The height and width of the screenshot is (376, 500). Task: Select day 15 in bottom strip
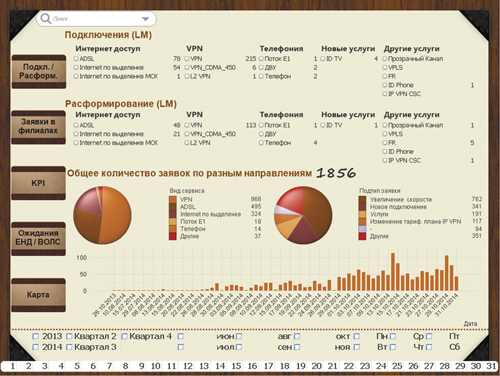[x=236, y=366]
